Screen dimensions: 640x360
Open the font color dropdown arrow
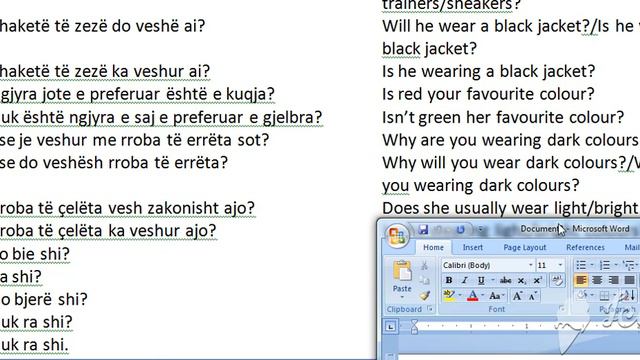(x=483, y=296)
